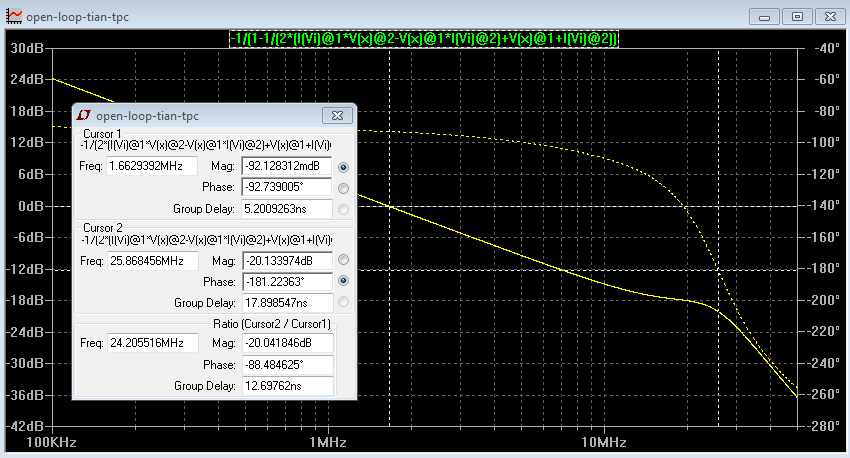Click Cursor 2 Phase field -181.22363°
This screenshot has height=458, width=850.
(x=287, y=282)
